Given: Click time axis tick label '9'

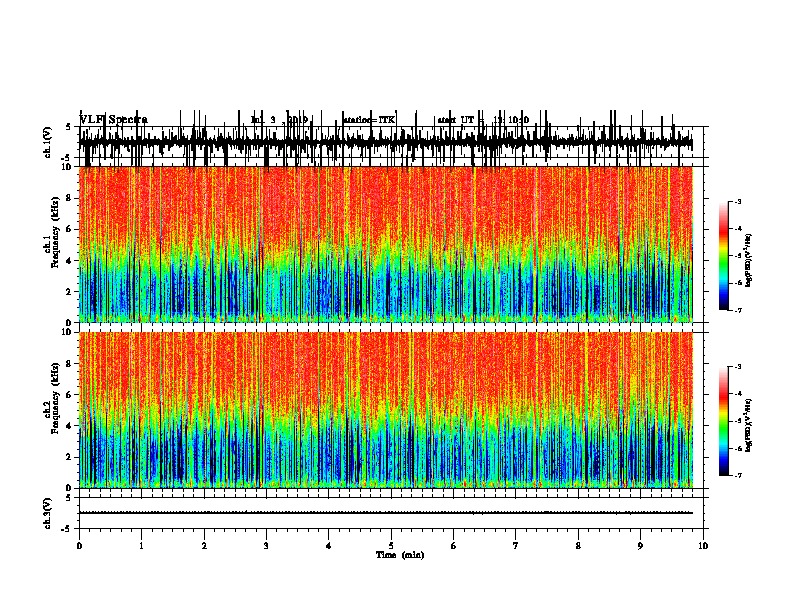Looking at the screenshot, I should [640, 546].
